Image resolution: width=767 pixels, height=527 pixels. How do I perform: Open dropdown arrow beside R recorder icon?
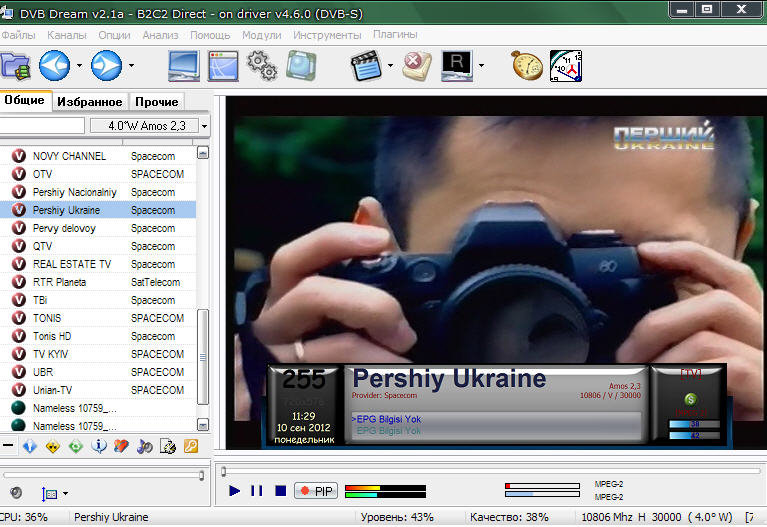(481, 66)
